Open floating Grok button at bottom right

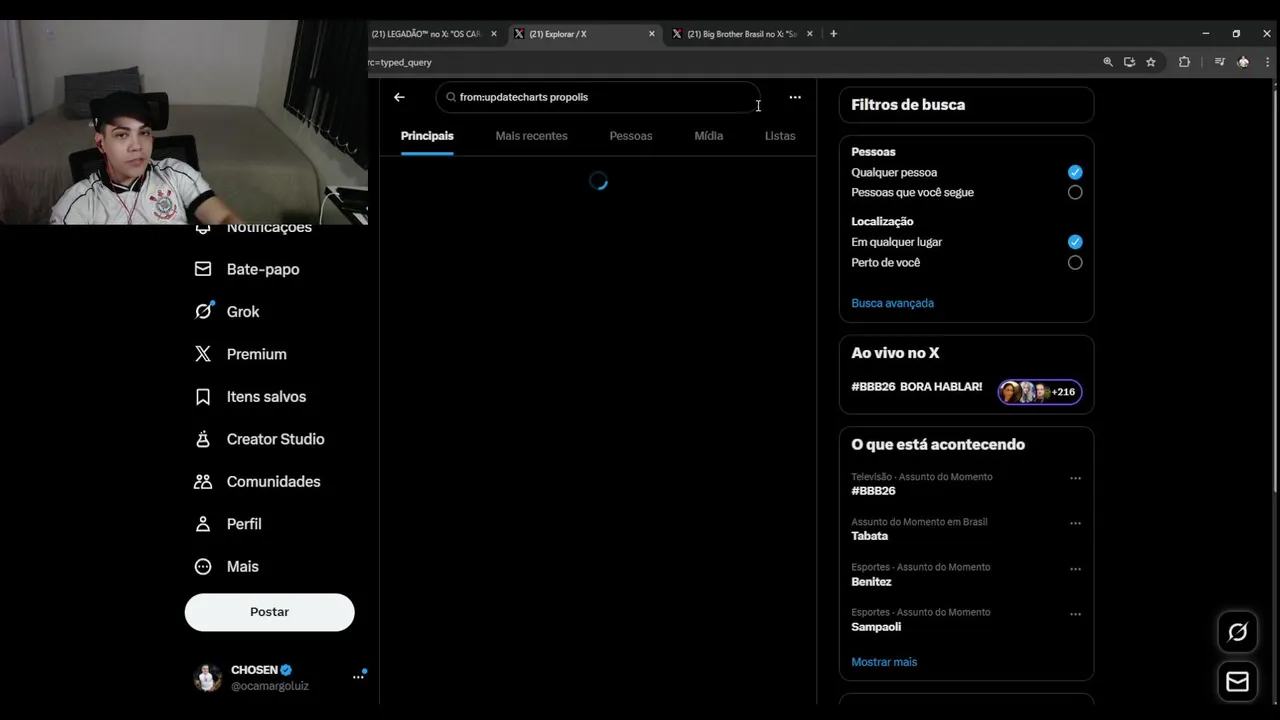click(x=1238, y=632)
